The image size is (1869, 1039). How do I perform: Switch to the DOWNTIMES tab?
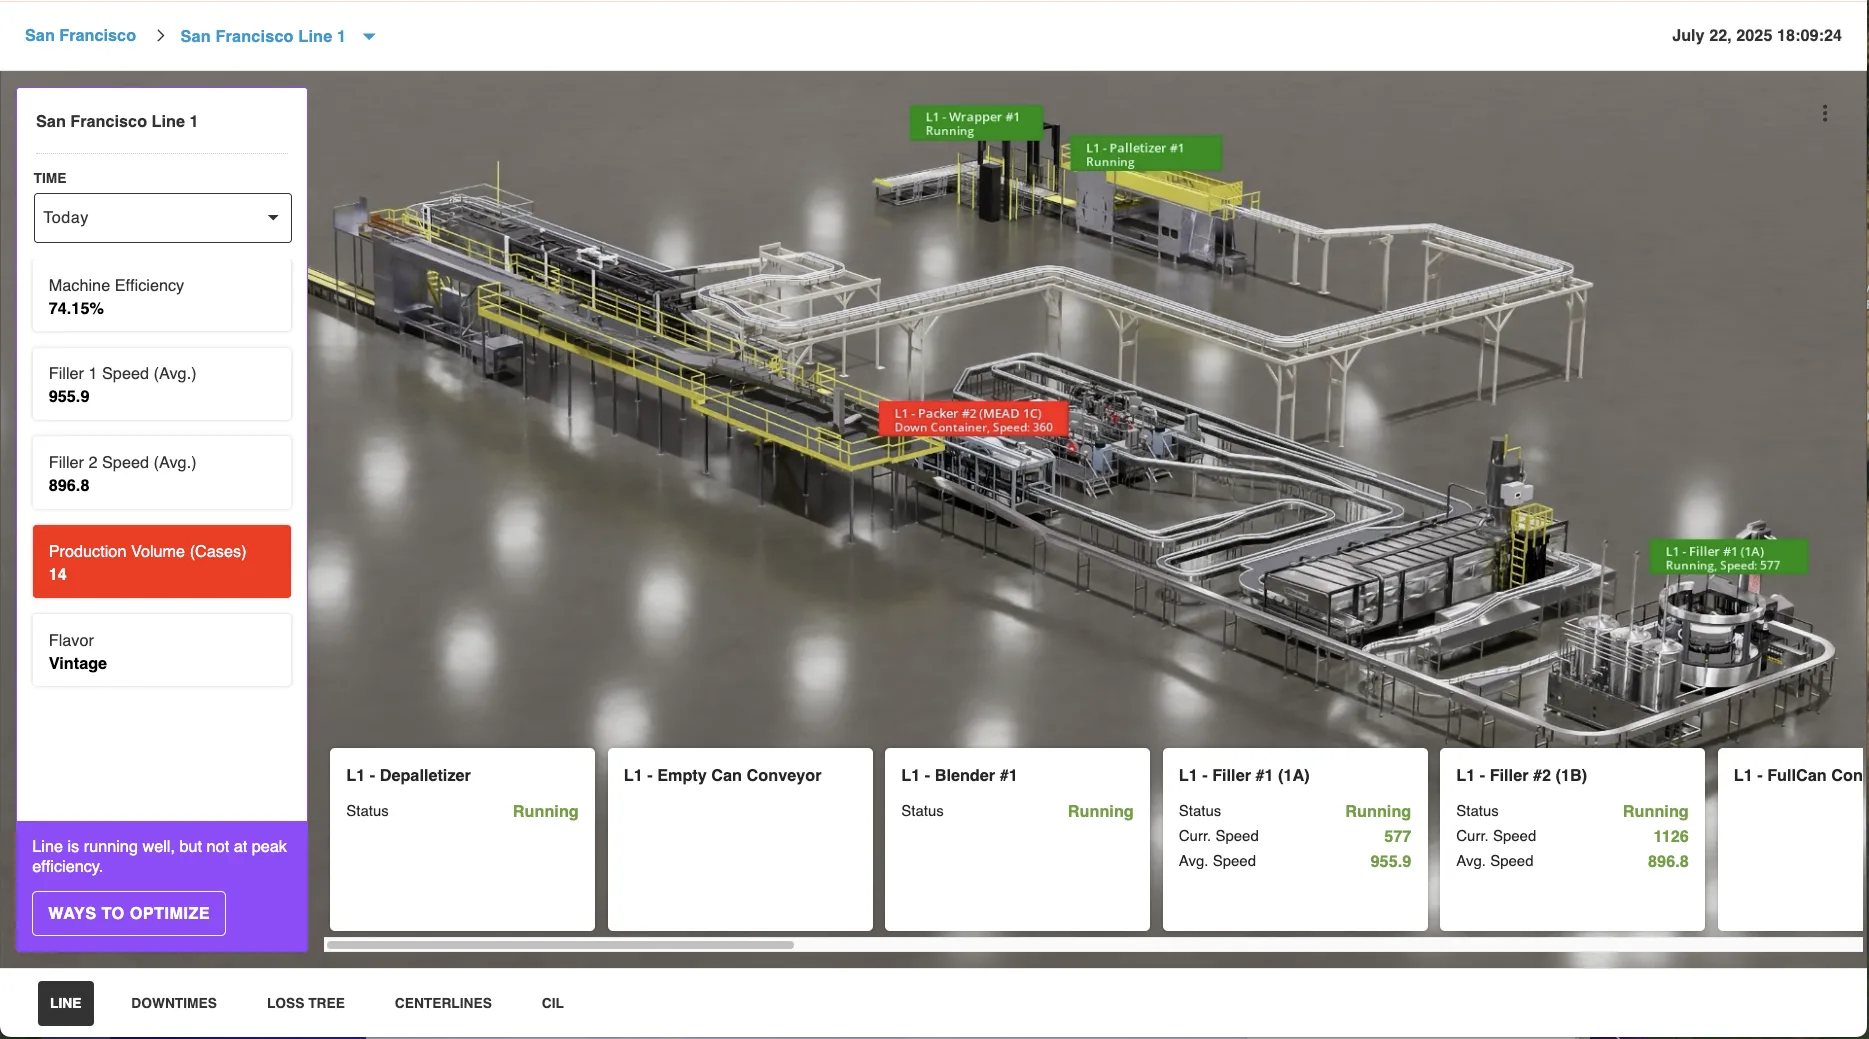coord(174,1003)
